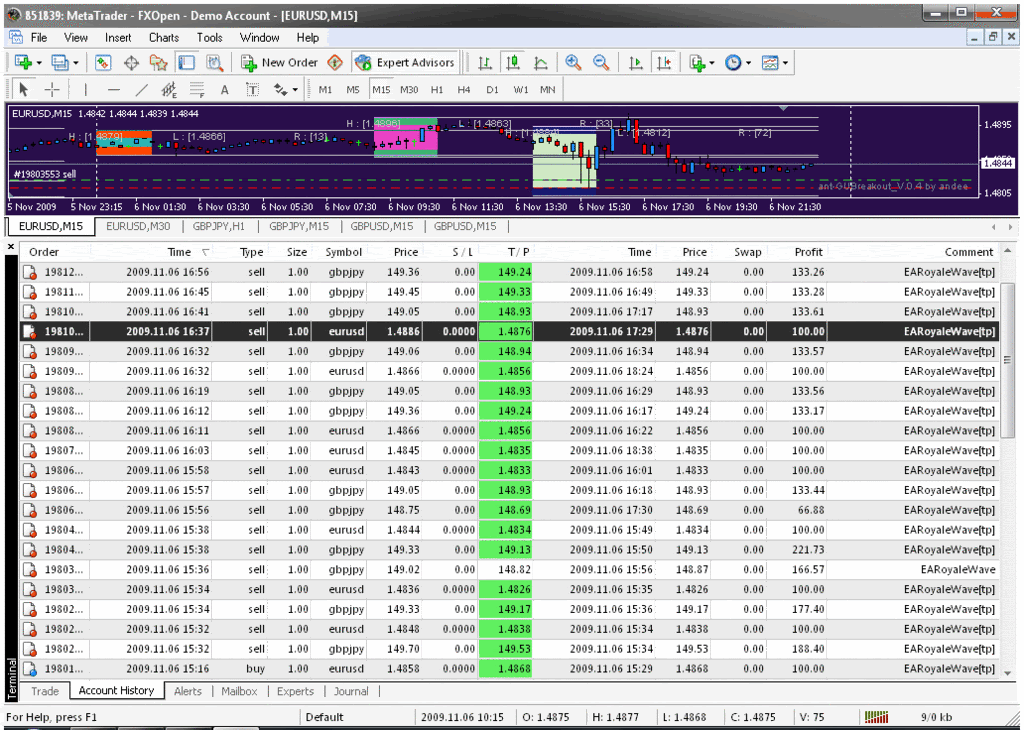Open the File menu

pyautogui.click(x=39, y=38)
